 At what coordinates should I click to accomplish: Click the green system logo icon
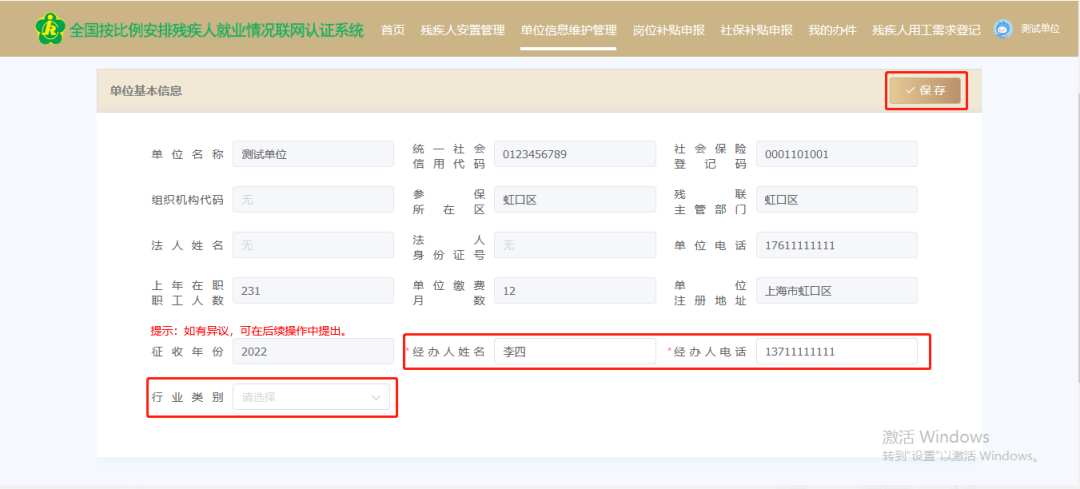(x=49, y=29)
